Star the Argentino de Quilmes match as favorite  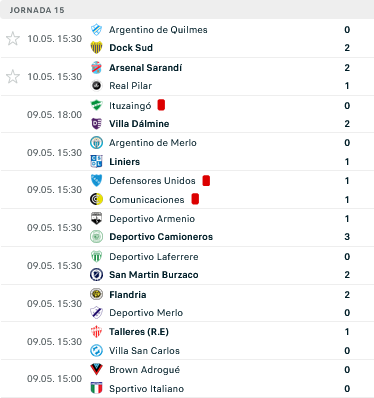[13, 39]
